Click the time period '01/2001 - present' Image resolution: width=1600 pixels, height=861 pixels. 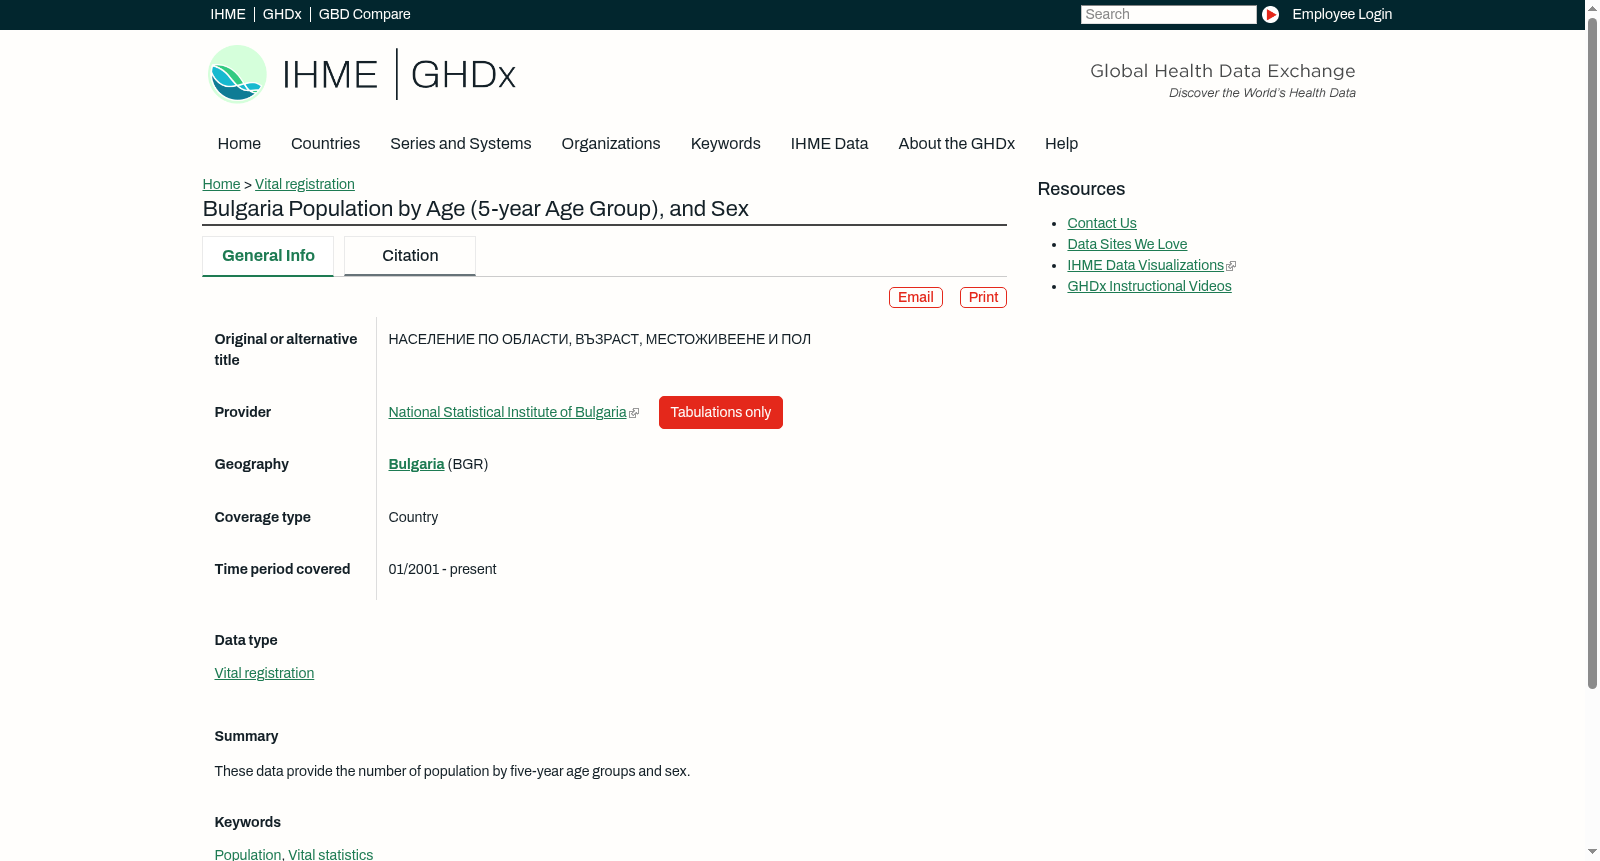point(442,569)
